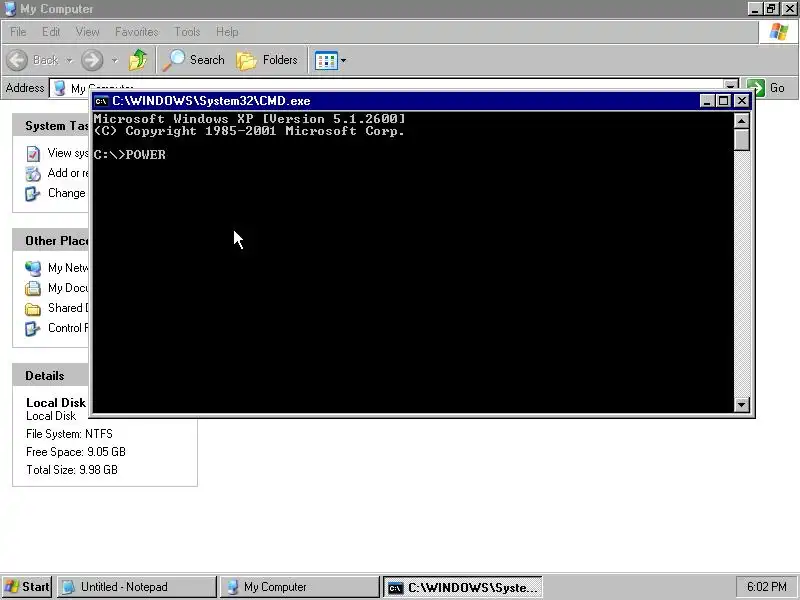The width and height of the screenshot is (800, 600).
Task: Click the Start button
Action: click(x=27, y=587)
